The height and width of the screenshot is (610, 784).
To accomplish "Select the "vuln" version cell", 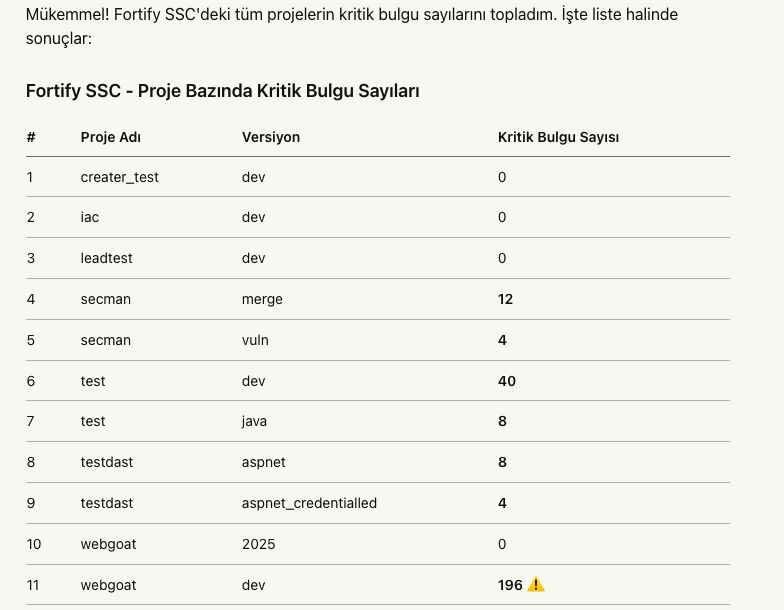I will pyautogui.click(x=255, y=340).
